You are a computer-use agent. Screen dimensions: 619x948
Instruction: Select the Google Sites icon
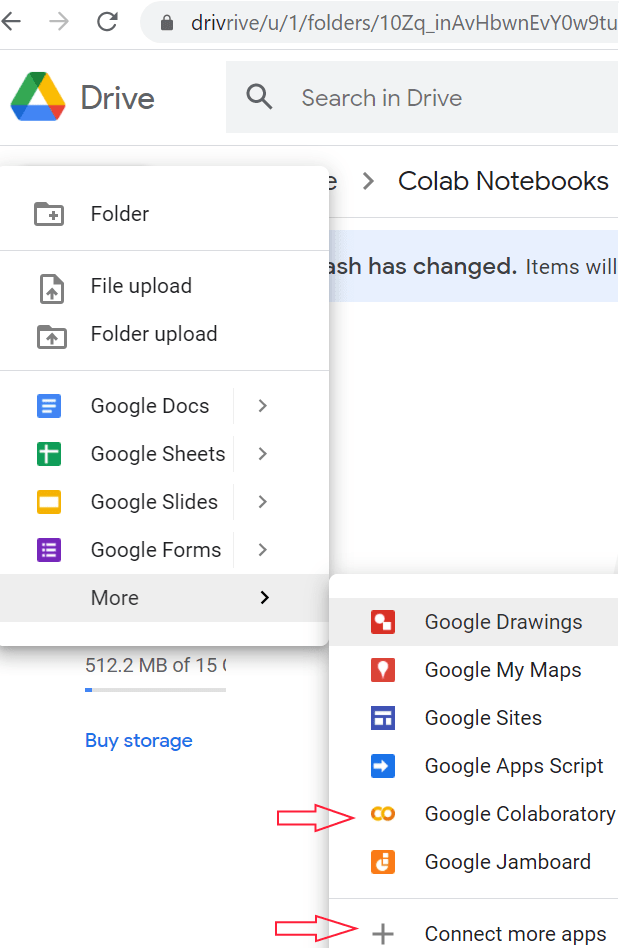point(383,718)
